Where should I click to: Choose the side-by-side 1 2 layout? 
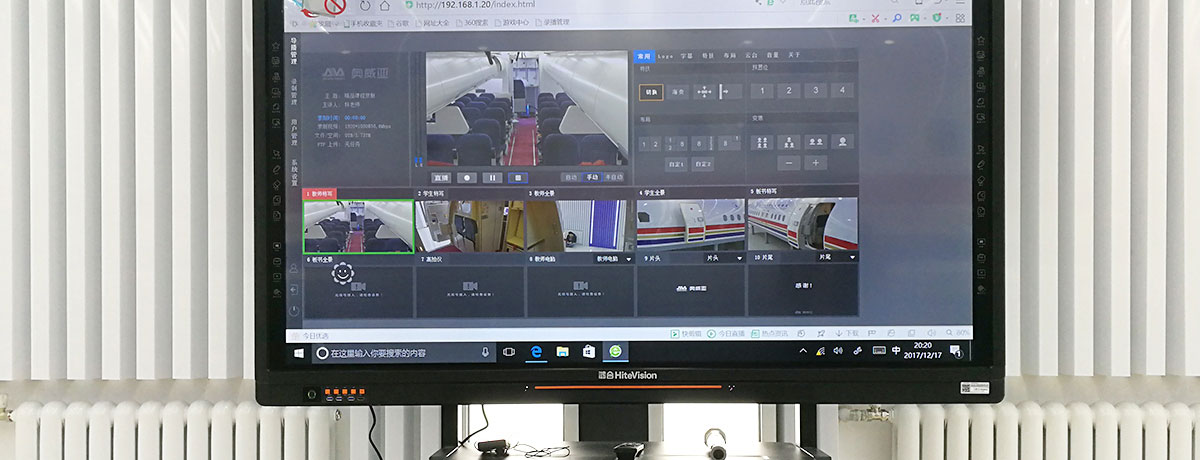coord(651,144)
